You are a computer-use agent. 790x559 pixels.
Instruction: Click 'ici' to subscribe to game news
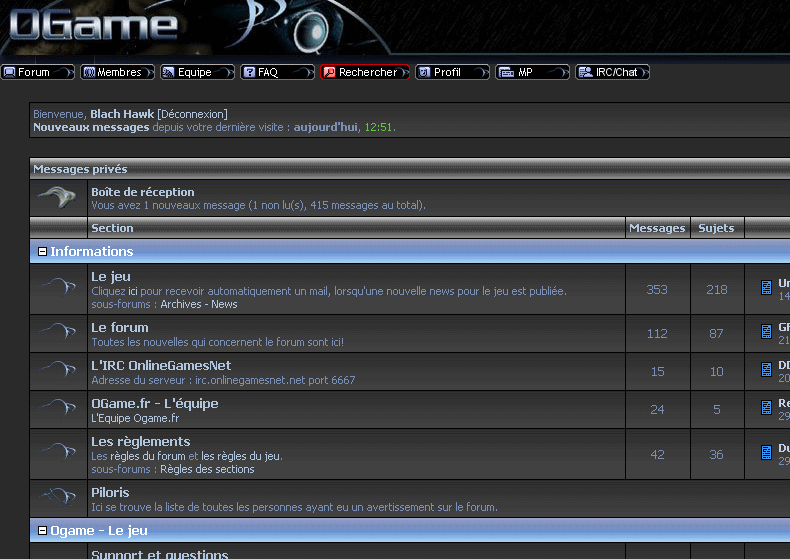point(133,291)
